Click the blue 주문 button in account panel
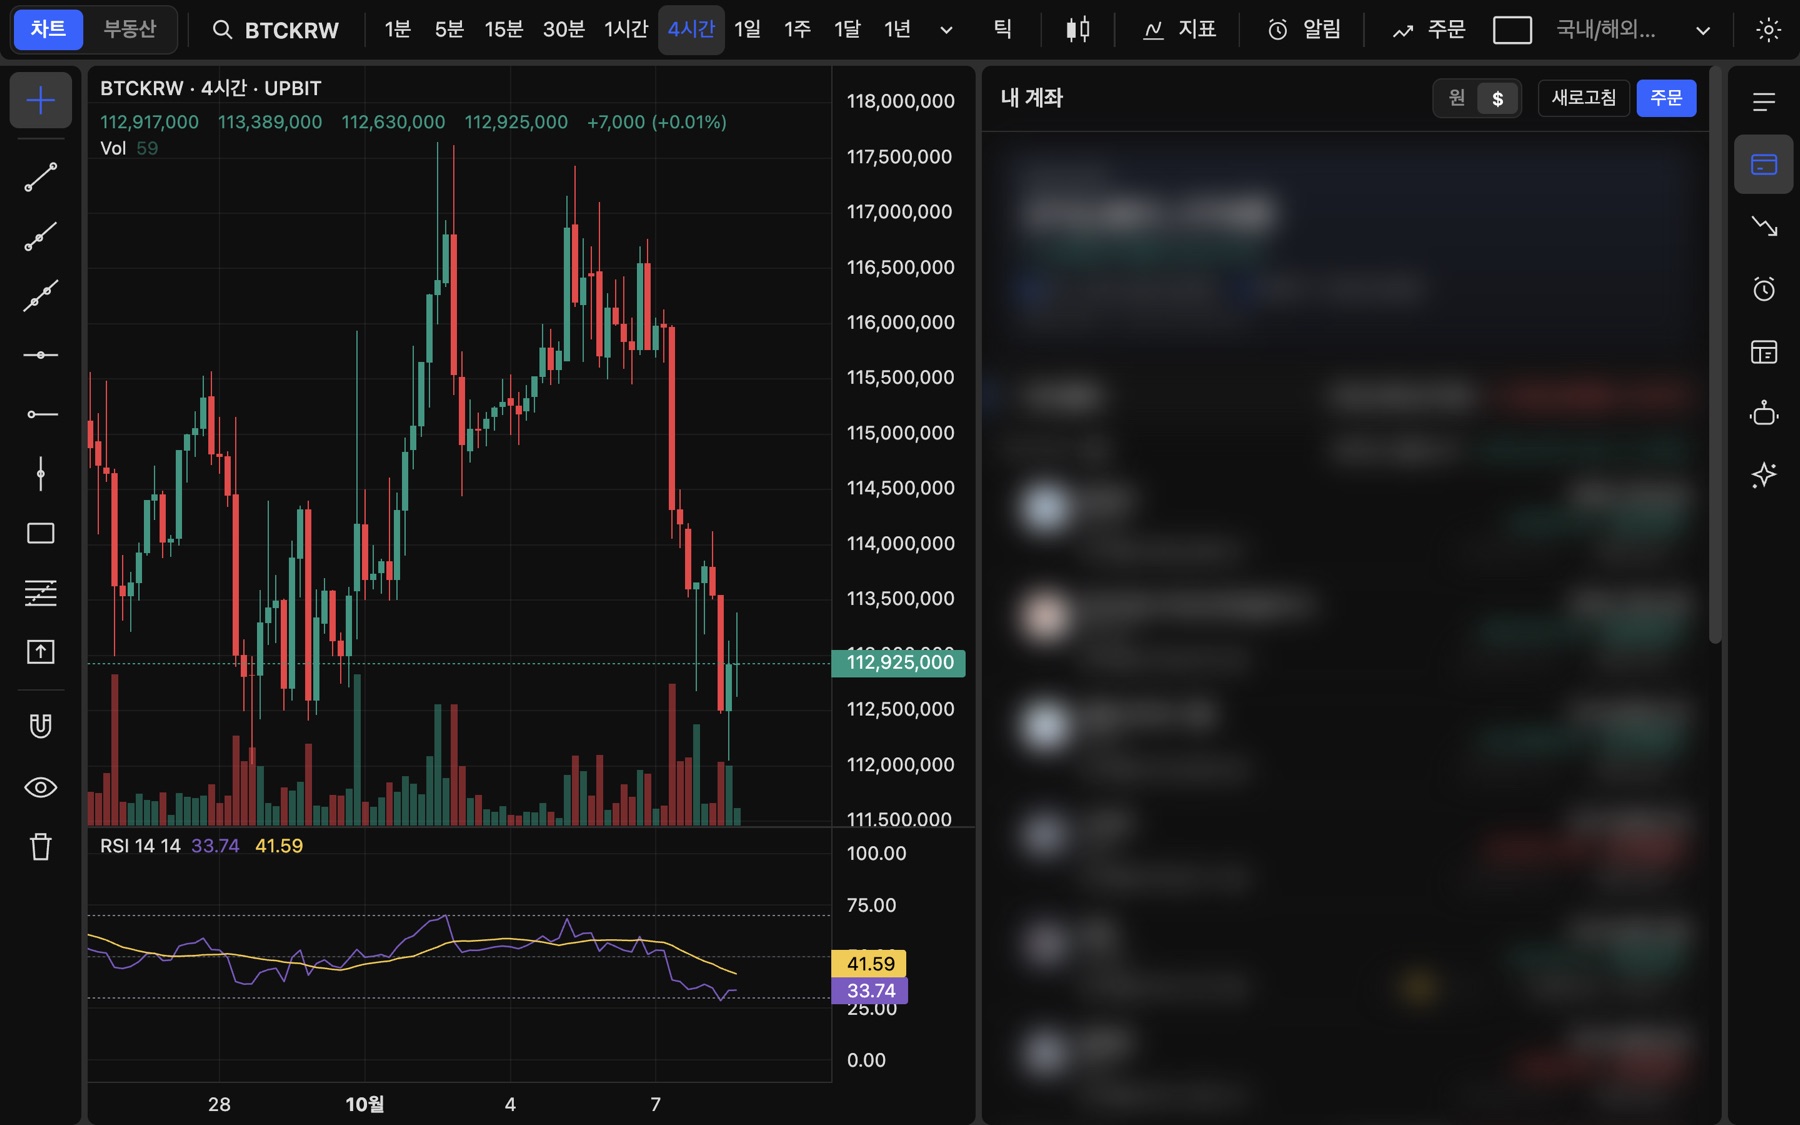This screenshot has width=1800, height=1125. (1666, 98)
